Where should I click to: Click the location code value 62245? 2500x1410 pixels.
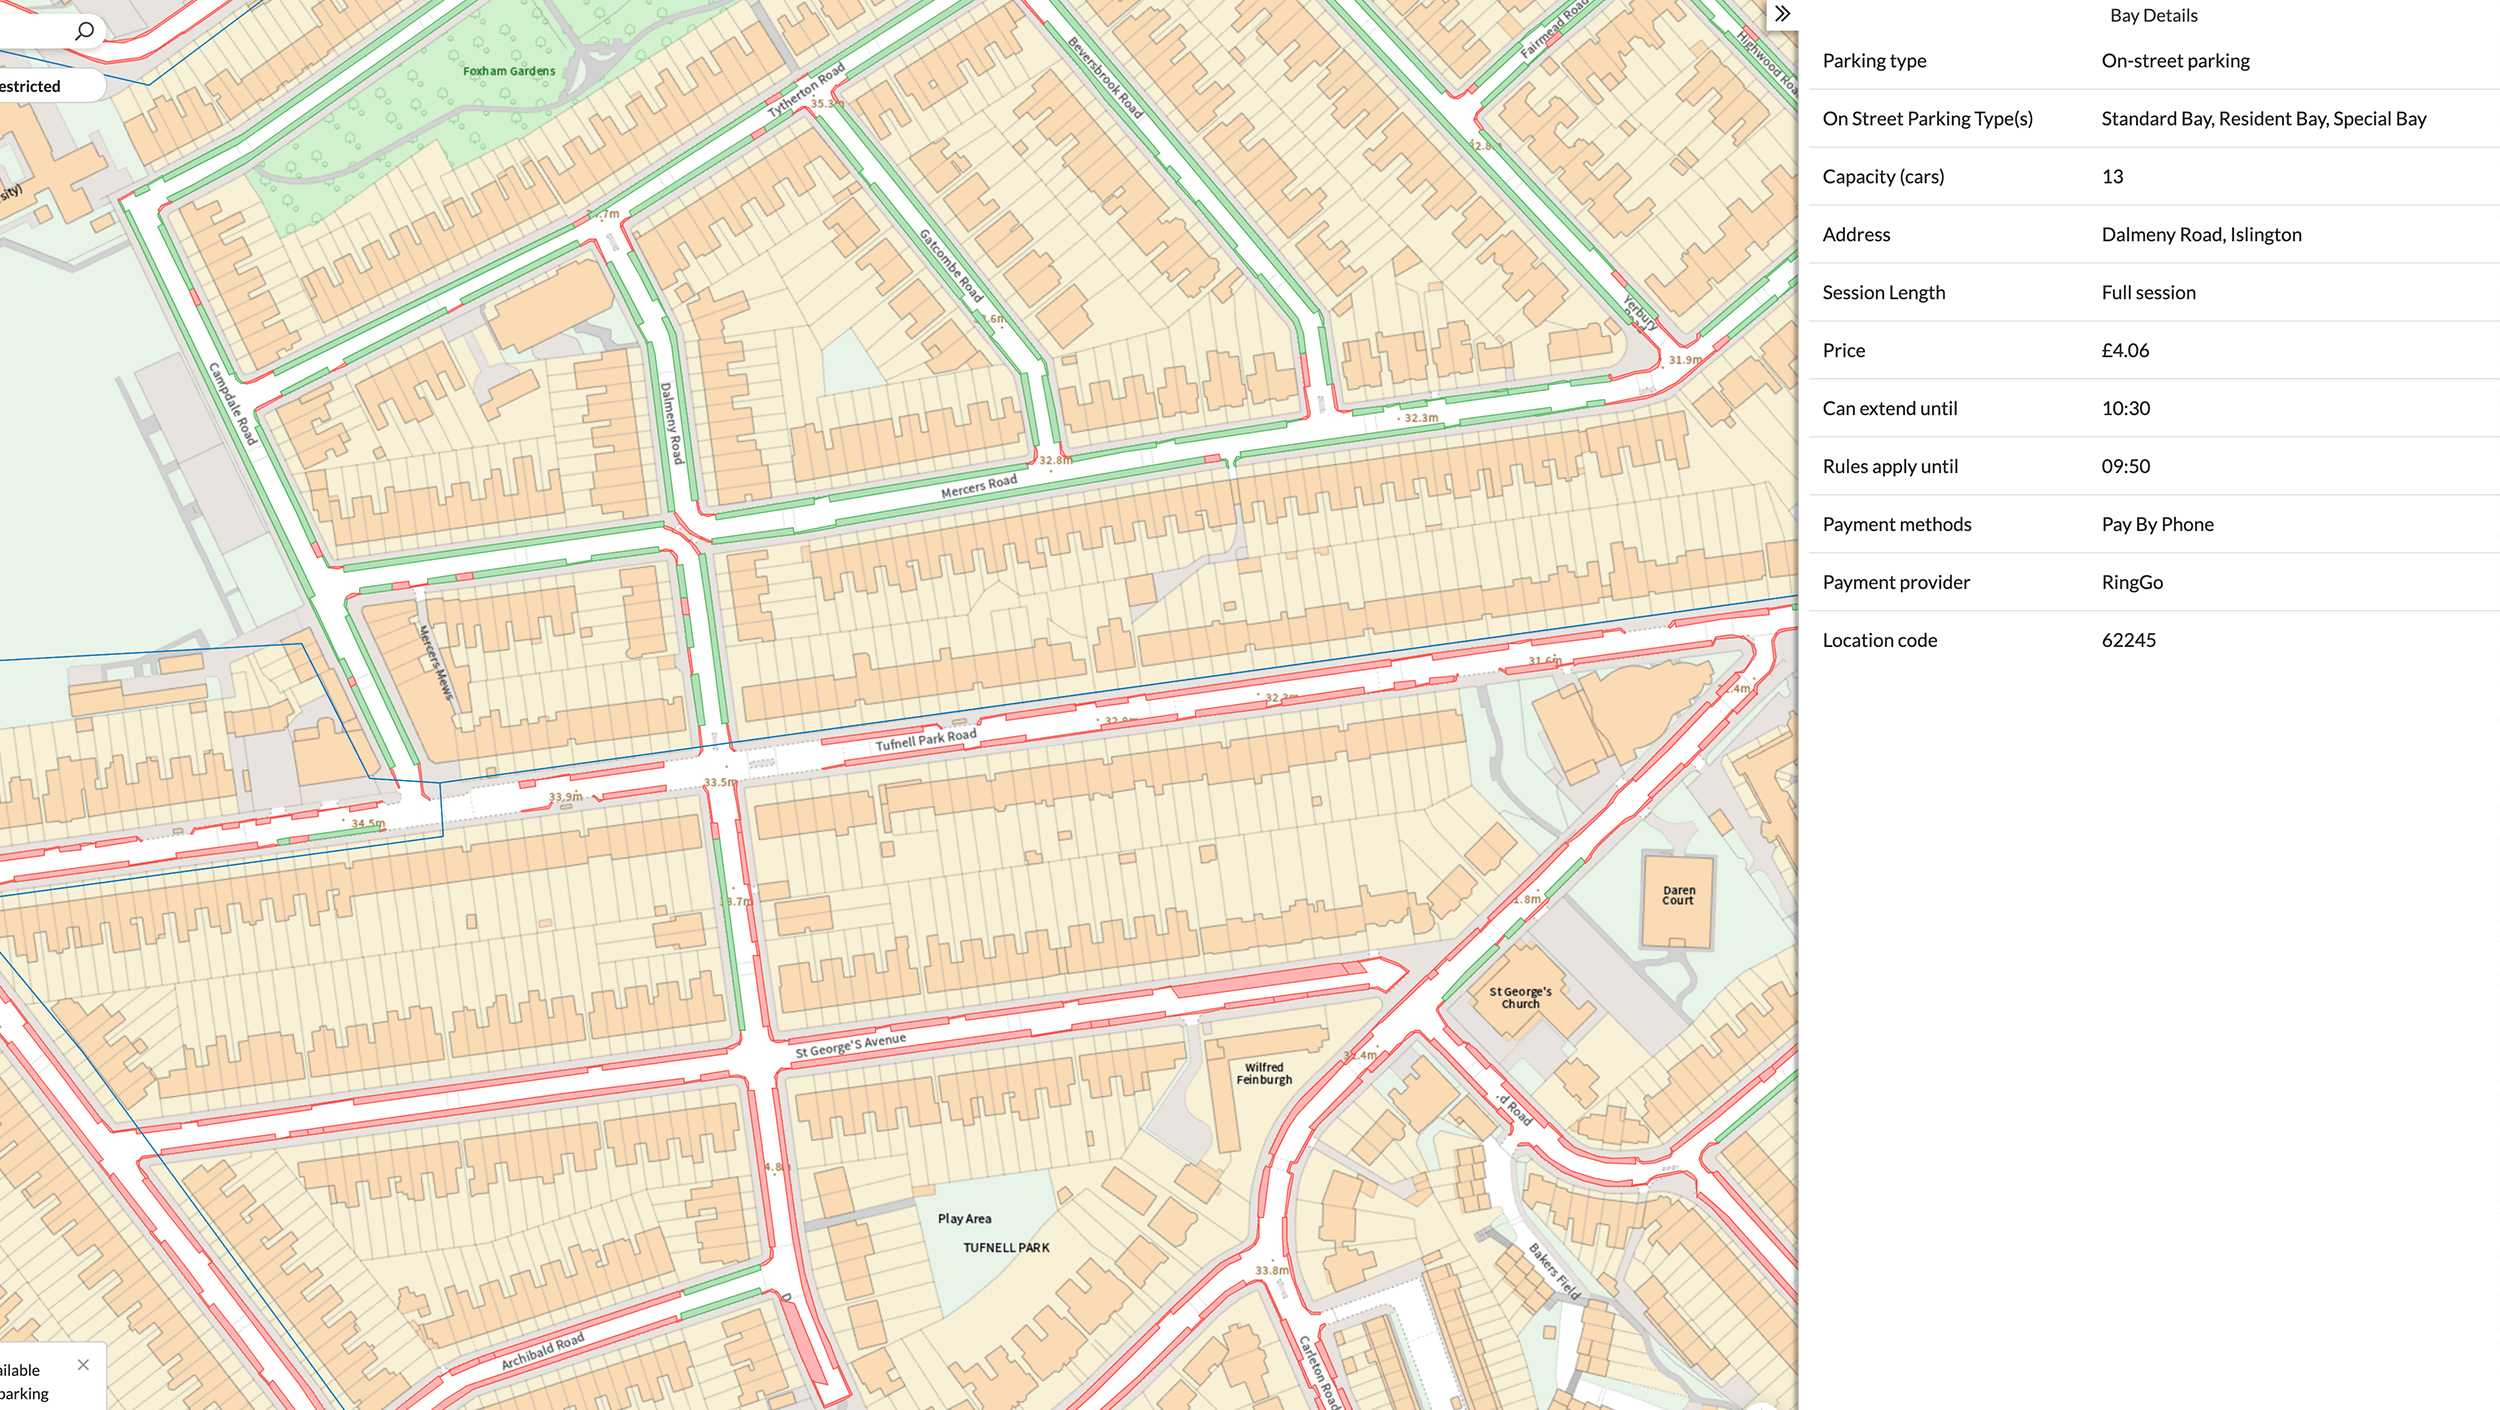(x=2128, y=640)
